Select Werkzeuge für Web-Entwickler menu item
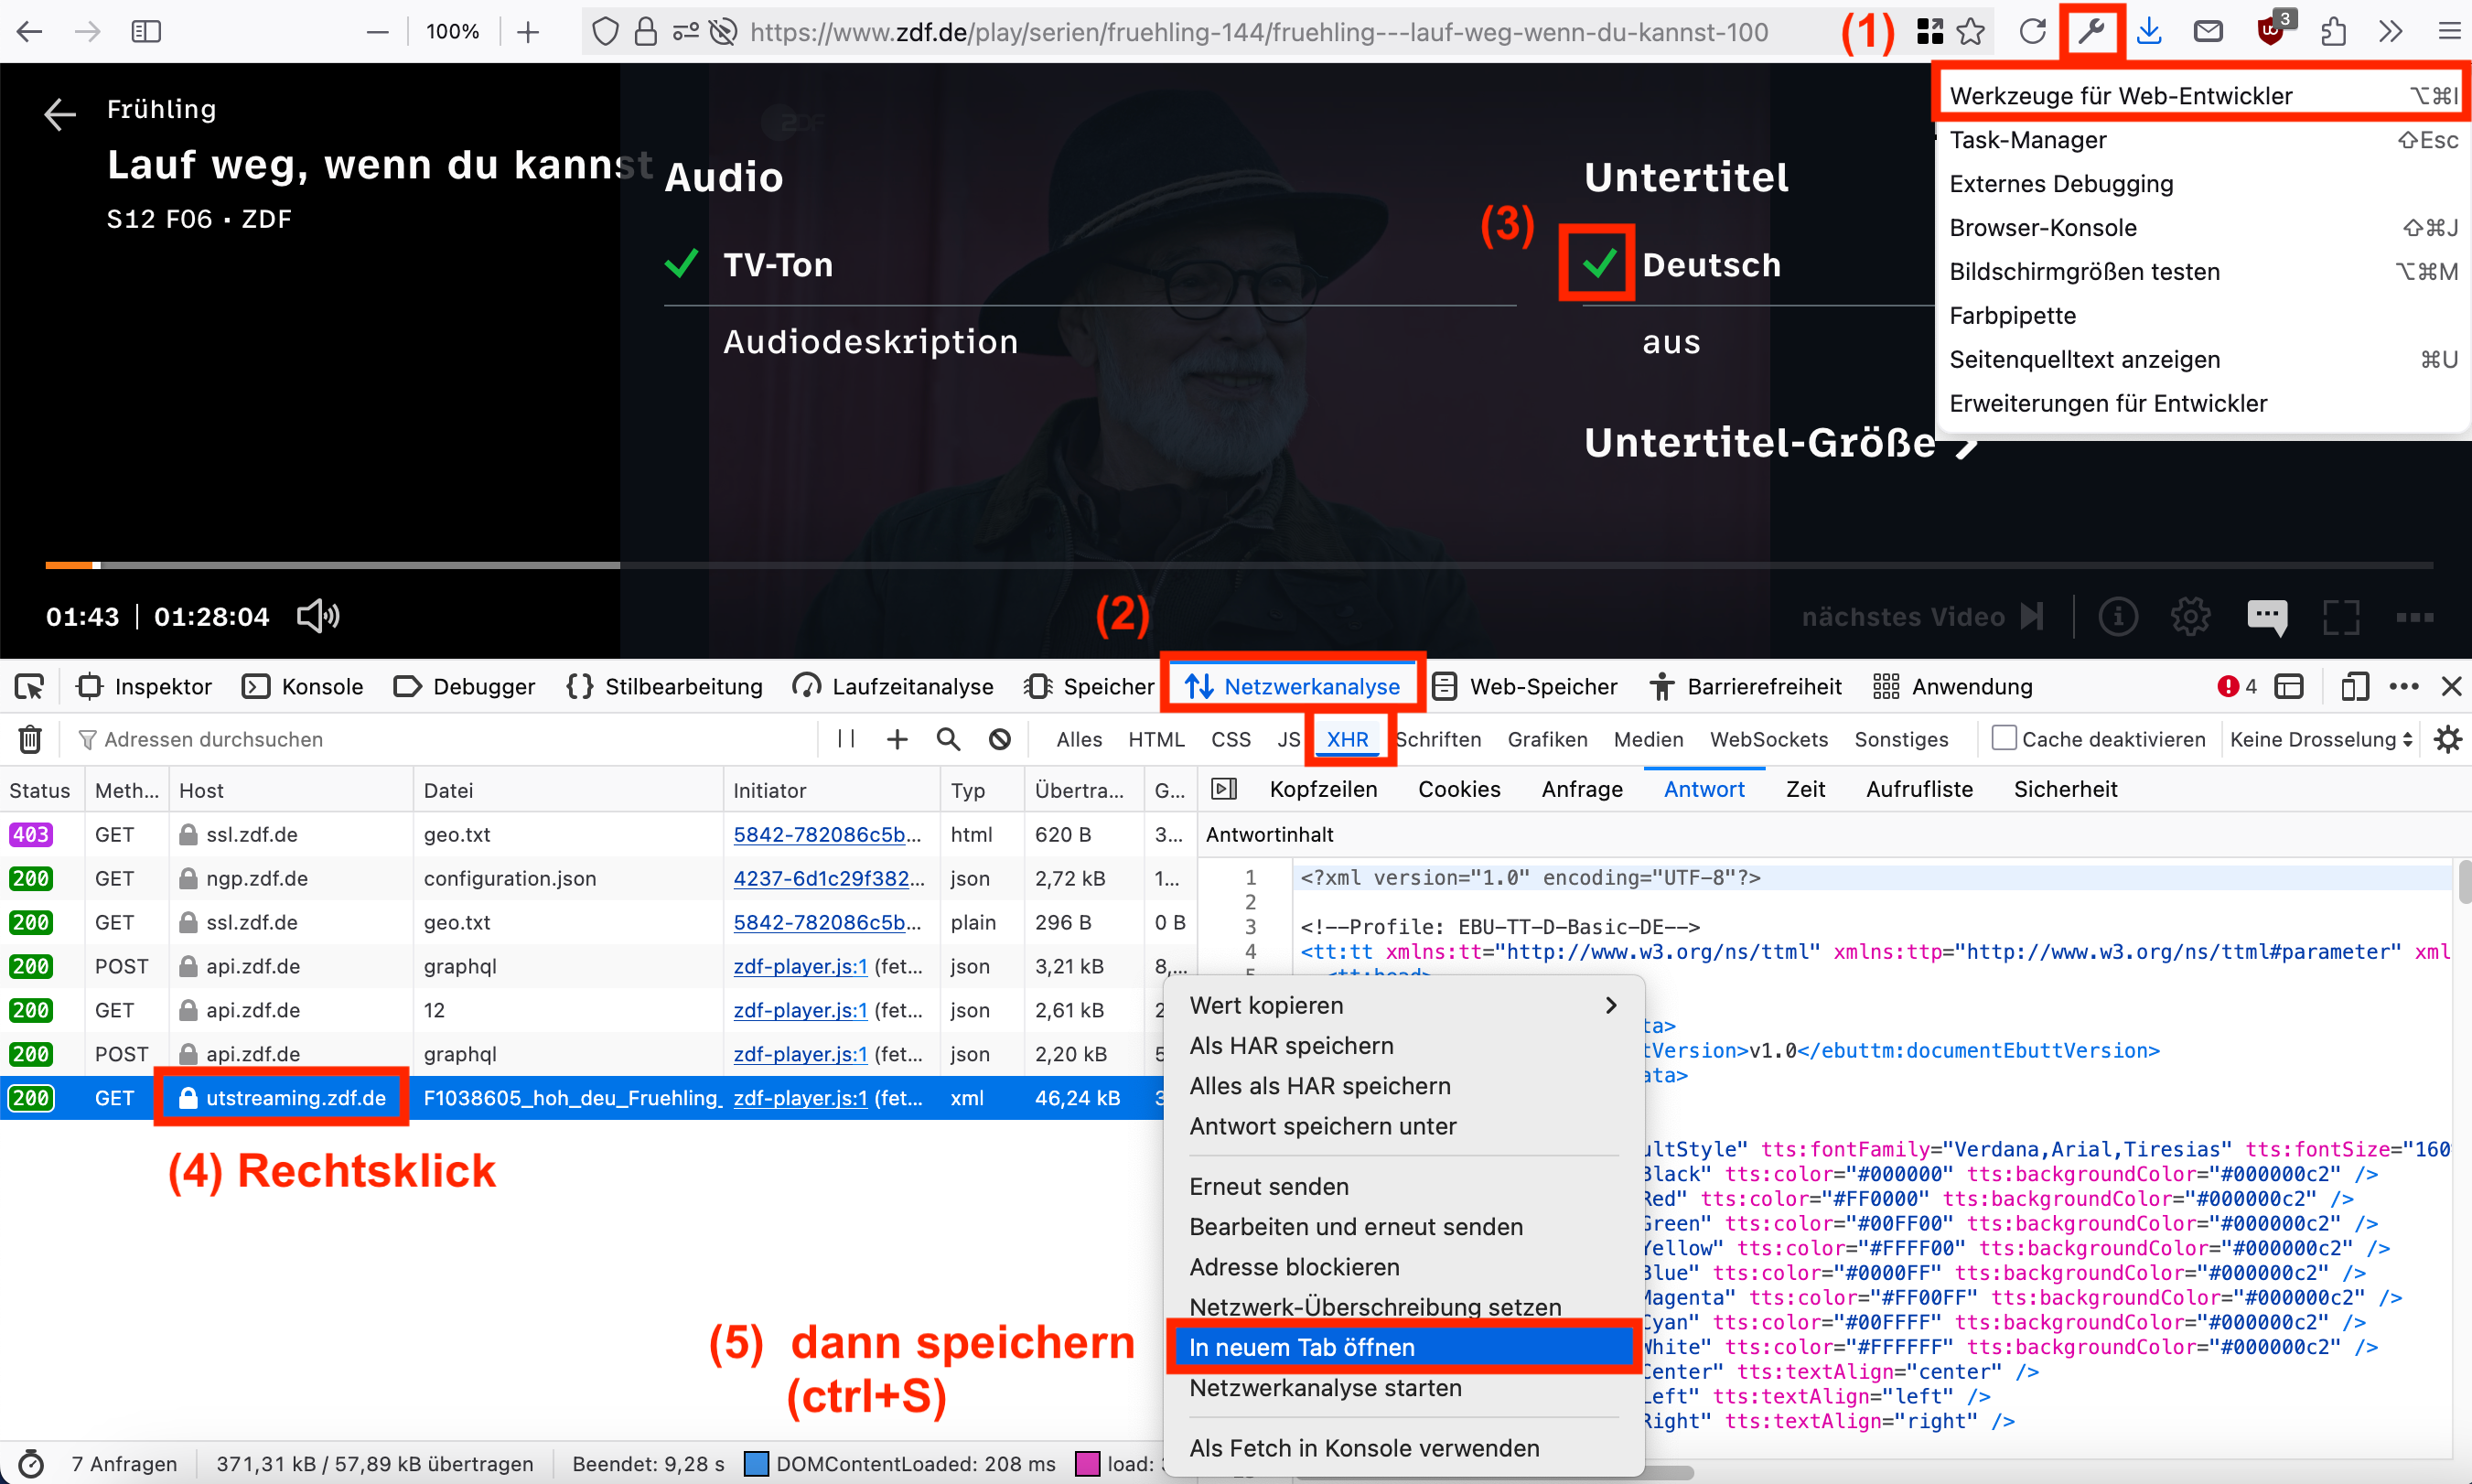 tap(2202, 96)
